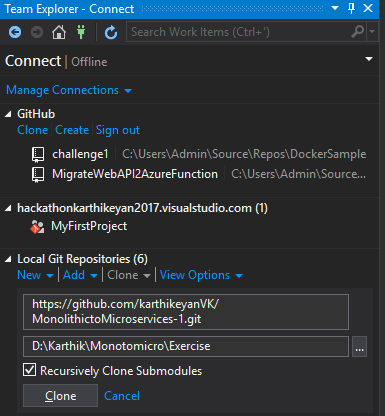385x416 pixels.
Task: Collapse hackathonkarthikeyan2017.visualstudio.com section
Action: [x=8, y=208]
